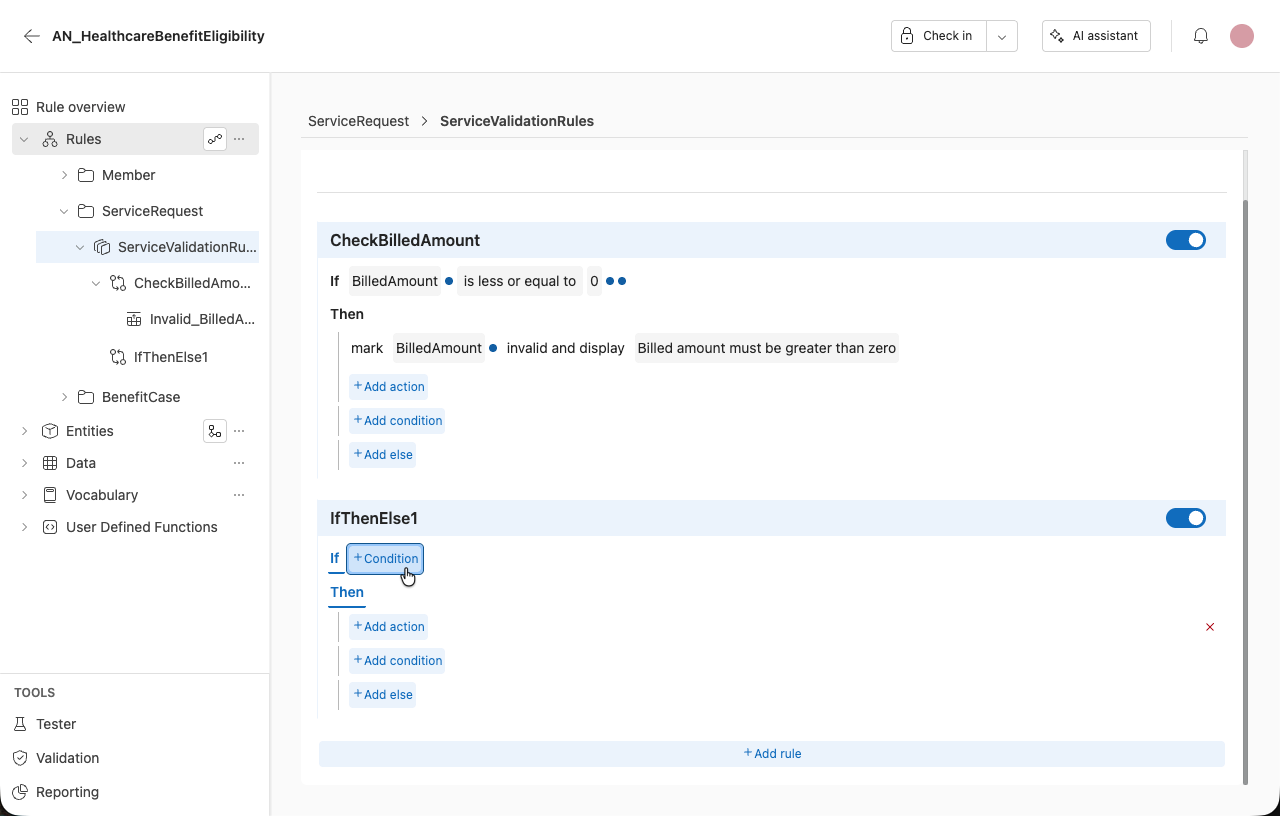Click the Validation shield icon
This screenshot has height=816, width=1280.
coord(20,758)
